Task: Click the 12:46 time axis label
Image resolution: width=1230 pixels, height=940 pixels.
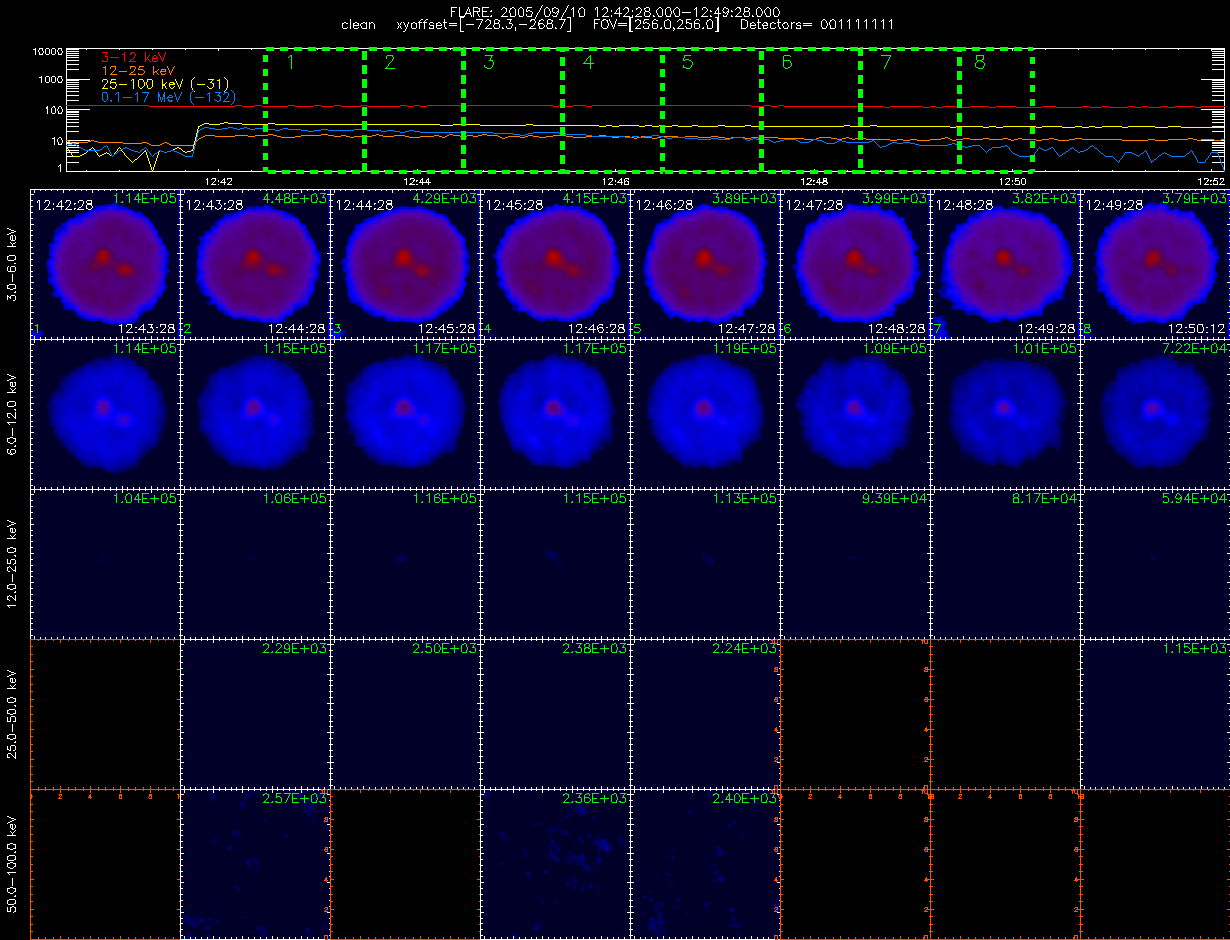Action: click(x=616, y=182)
